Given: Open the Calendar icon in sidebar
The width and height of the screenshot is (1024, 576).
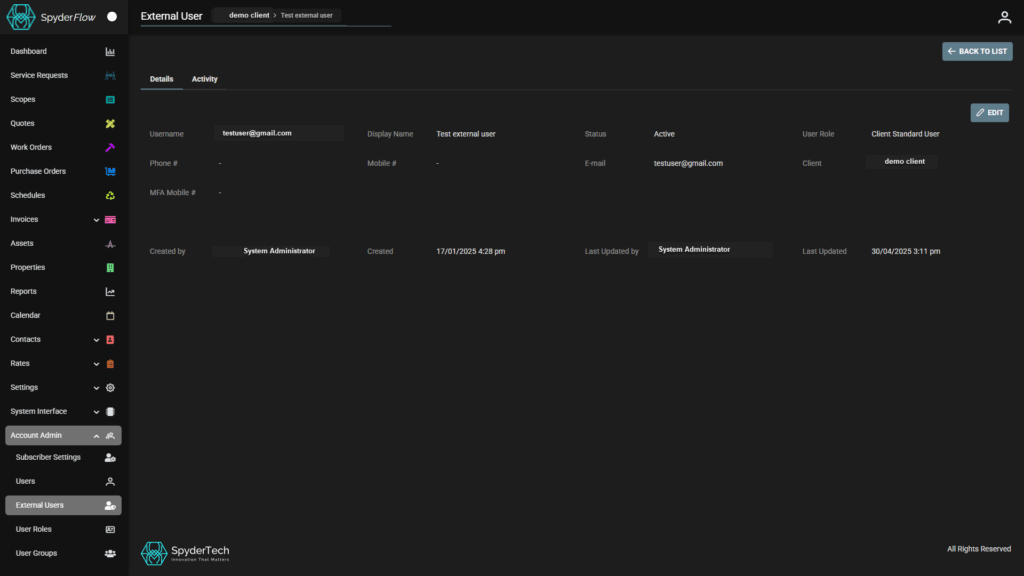Looking at the screenshot, I should pos(110,316).
